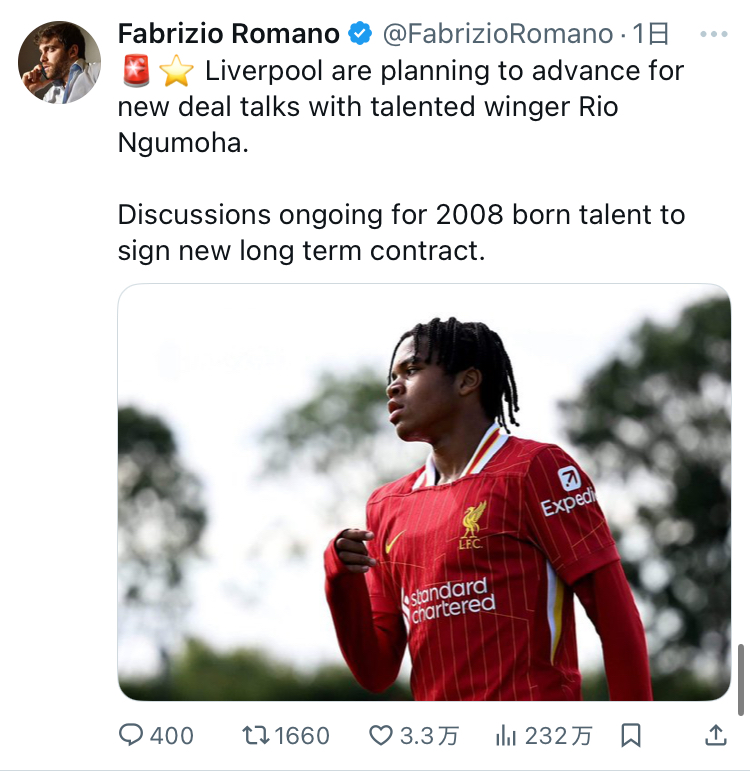
Task: Click the reply speech bubble icon
Action: [x=132, y=736]
